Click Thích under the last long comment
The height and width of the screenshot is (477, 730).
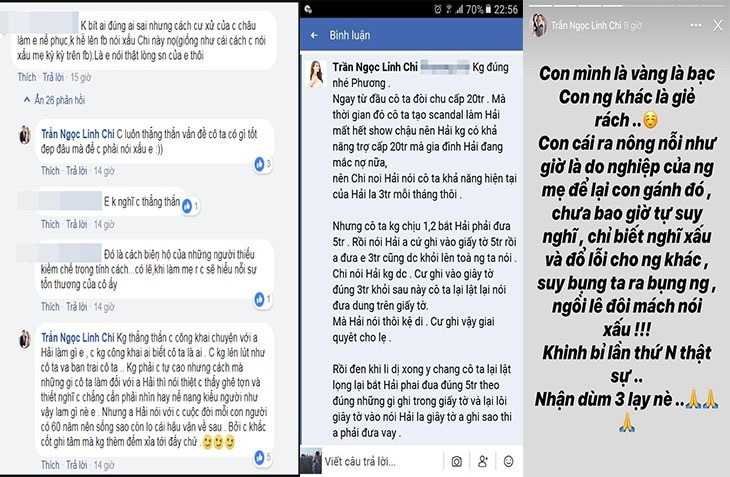[x=50, y=465]
